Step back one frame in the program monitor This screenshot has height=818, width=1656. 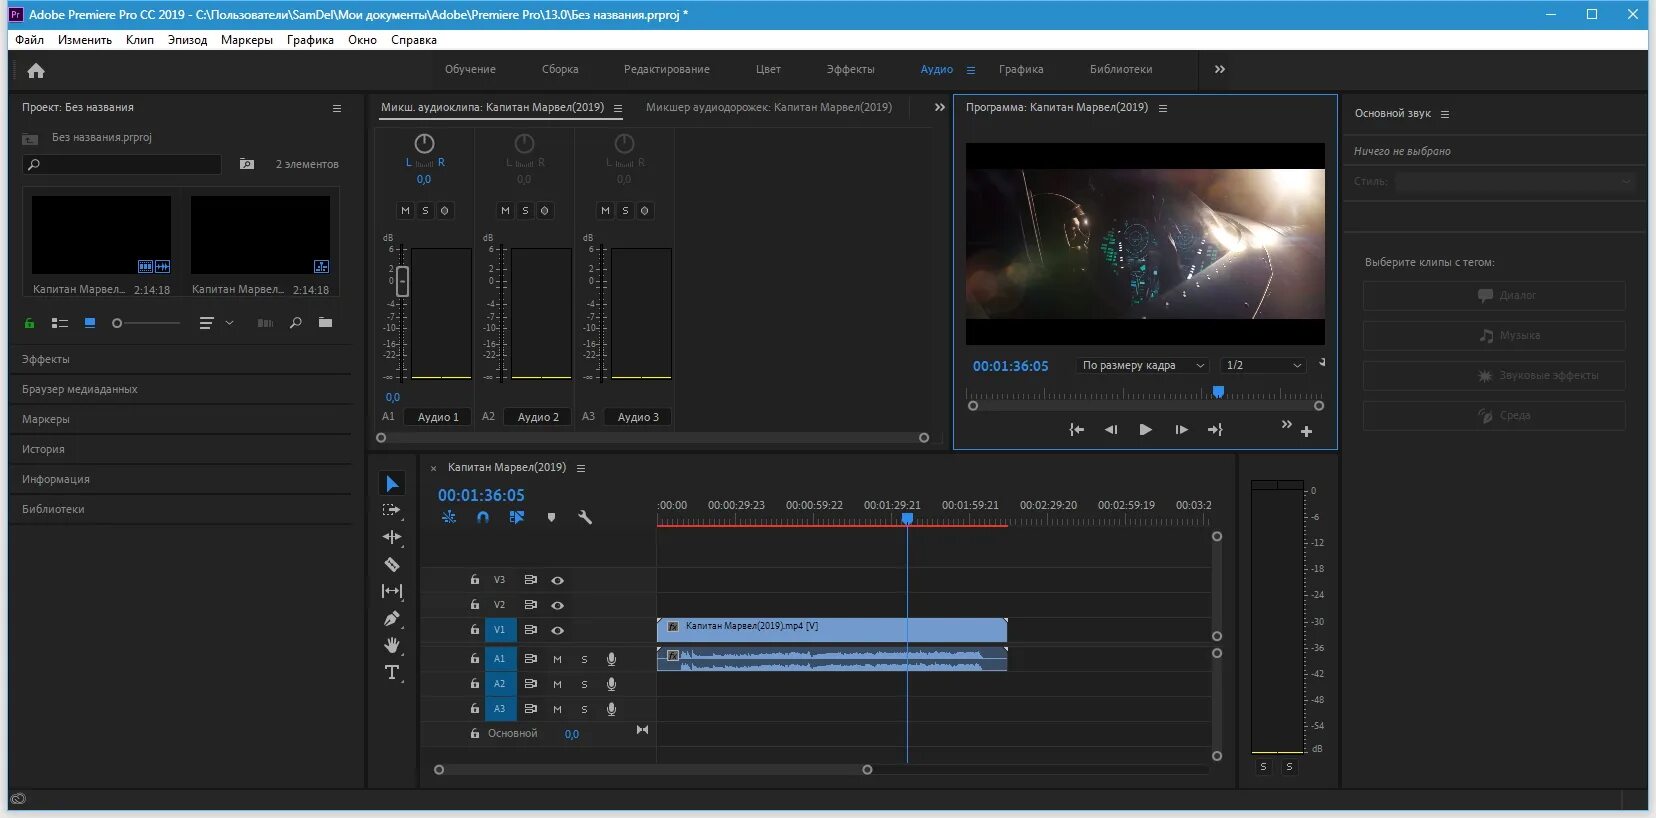tap(1111, 430)
